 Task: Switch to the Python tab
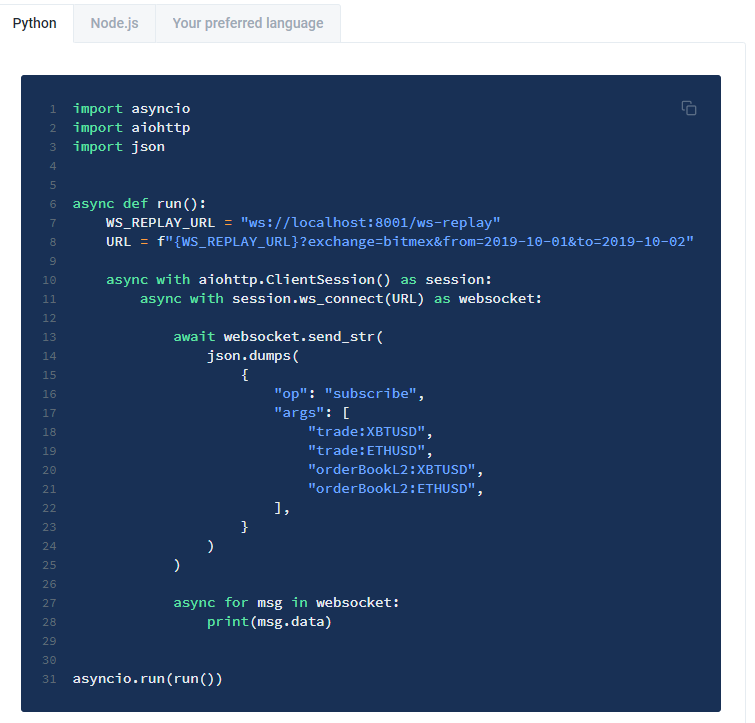point(35,23)
